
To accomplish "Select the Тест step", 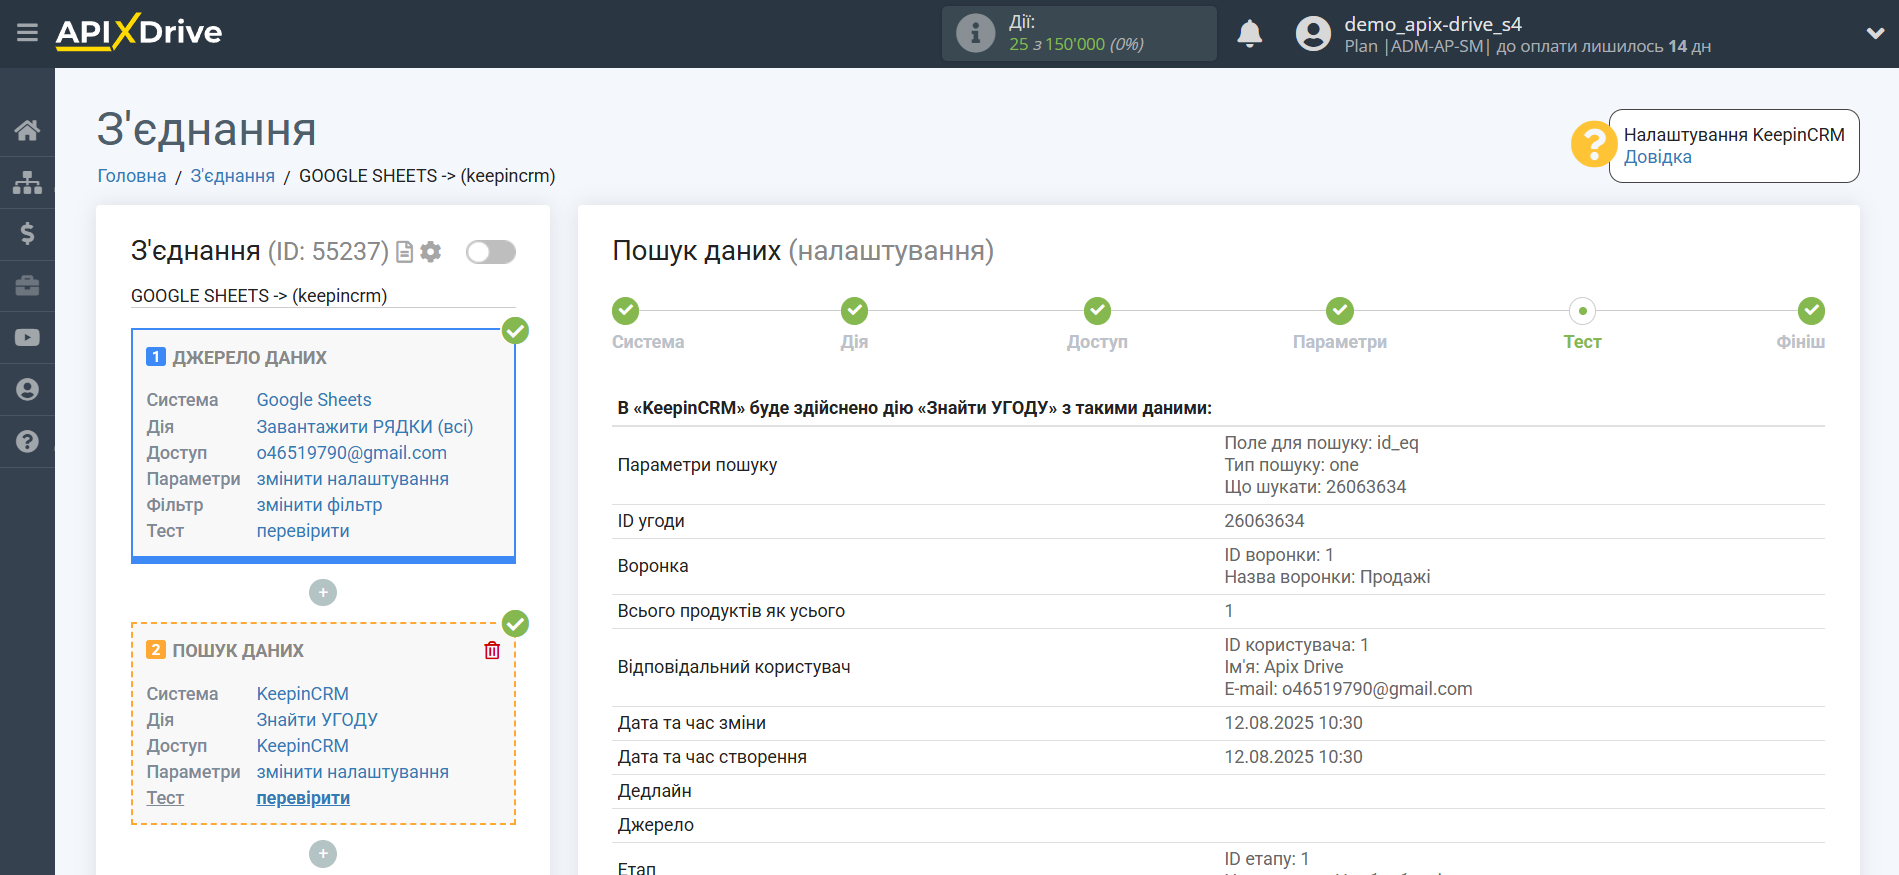I will tap(1582, 311).
